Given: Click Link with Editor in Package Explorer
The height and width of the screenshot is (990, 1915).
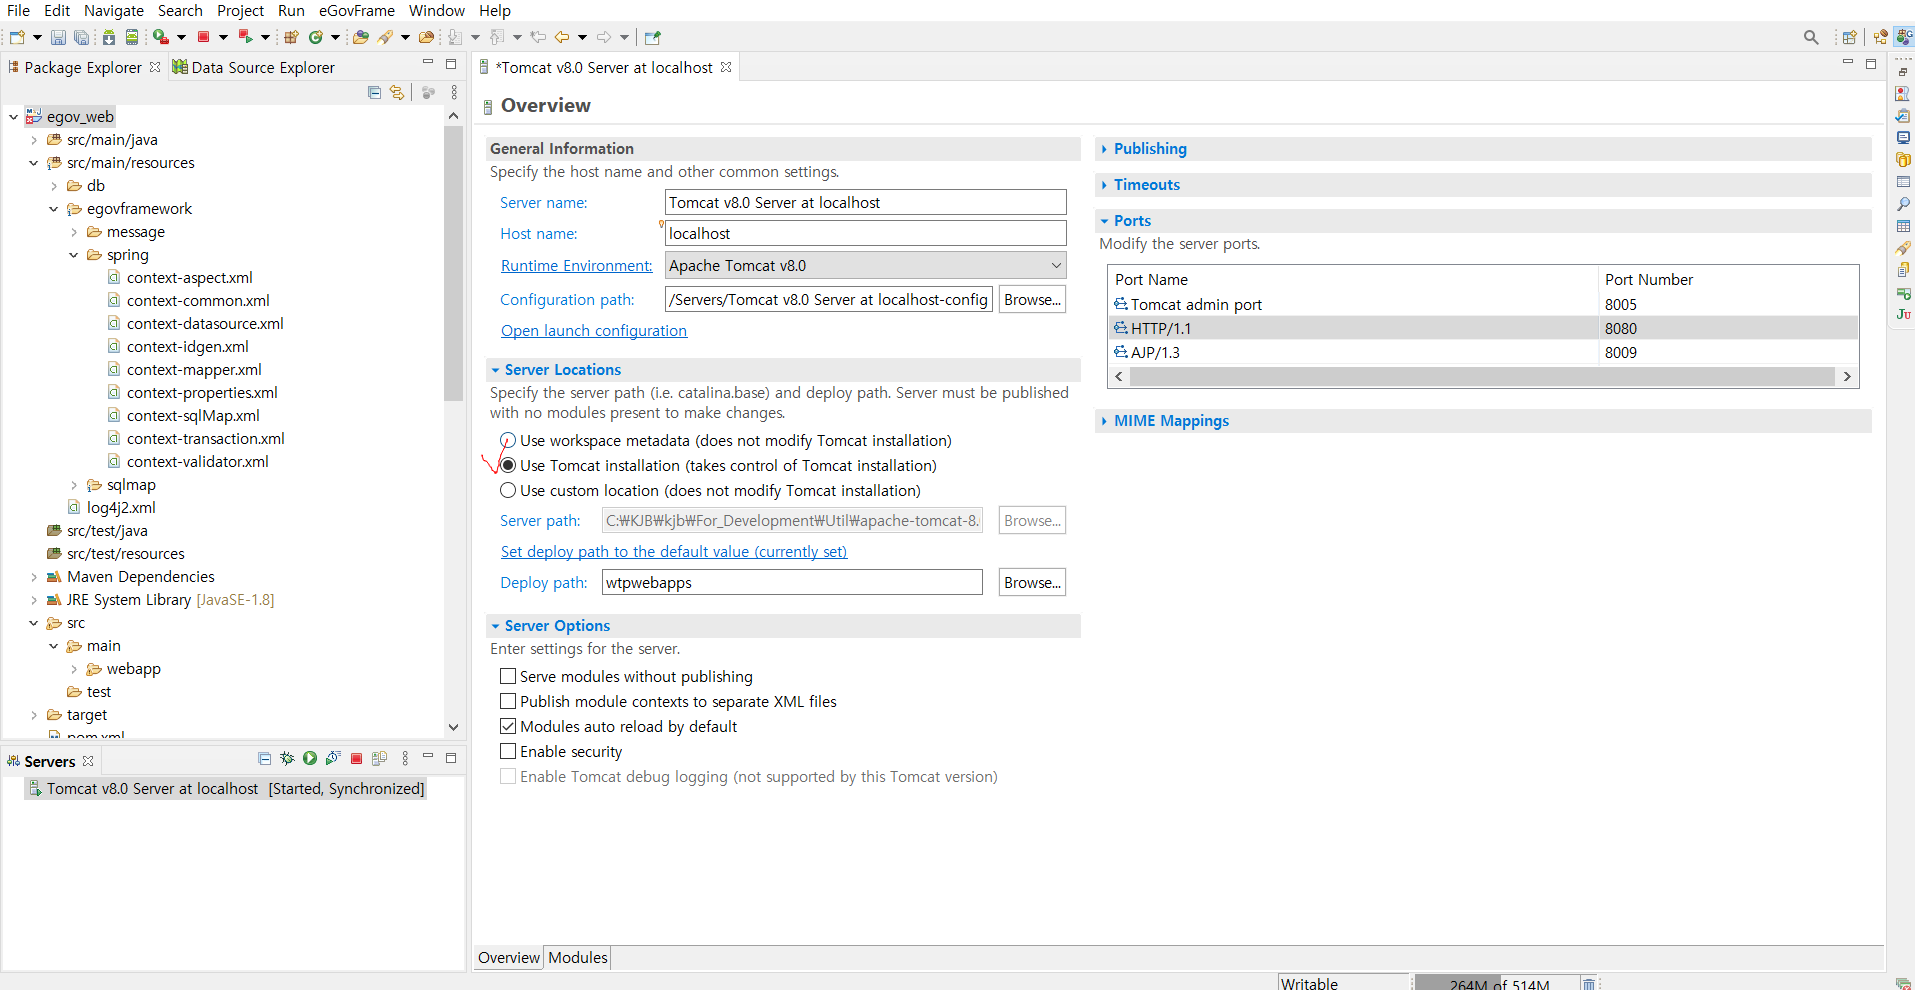Looking at the screenshot, I should (397, 92).
